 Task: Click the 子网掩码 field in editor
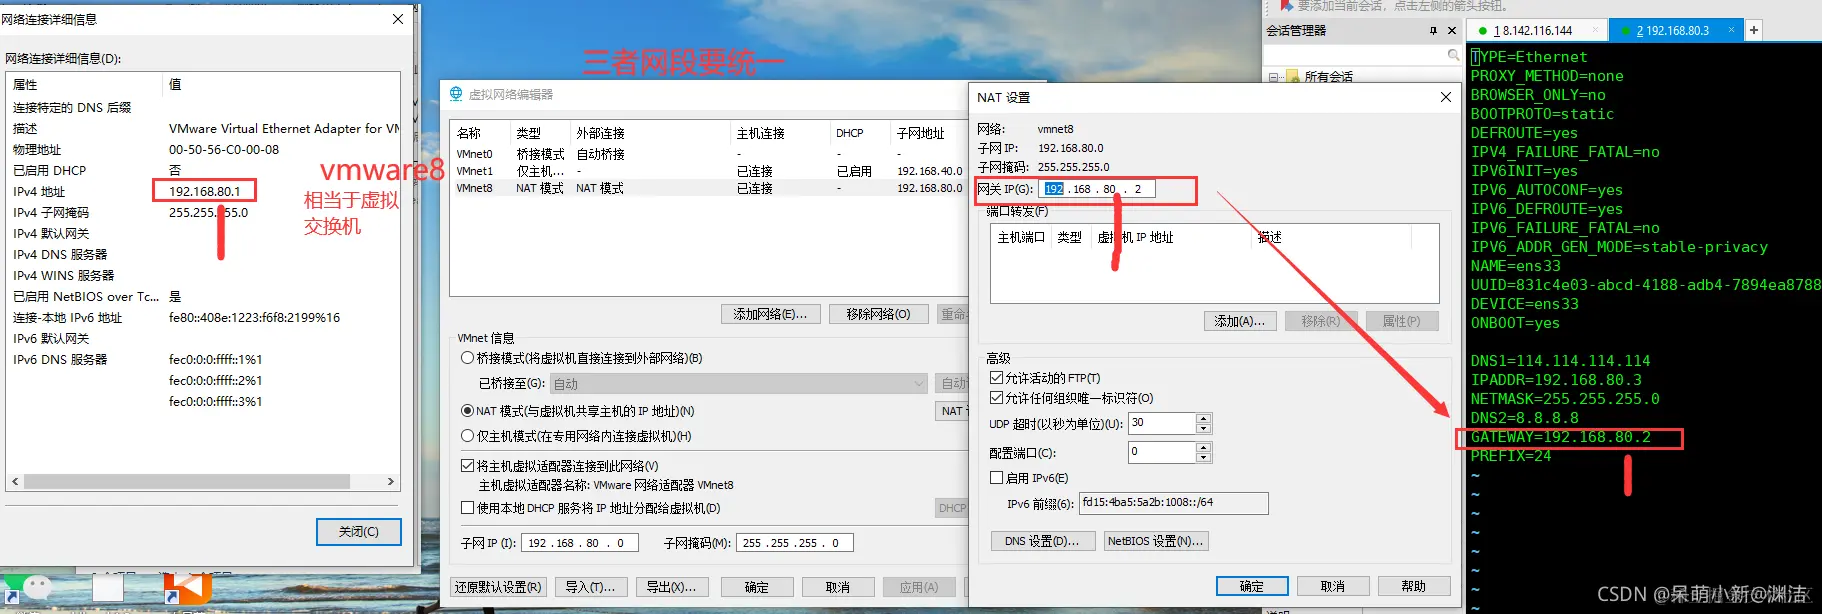click(795, 543)
